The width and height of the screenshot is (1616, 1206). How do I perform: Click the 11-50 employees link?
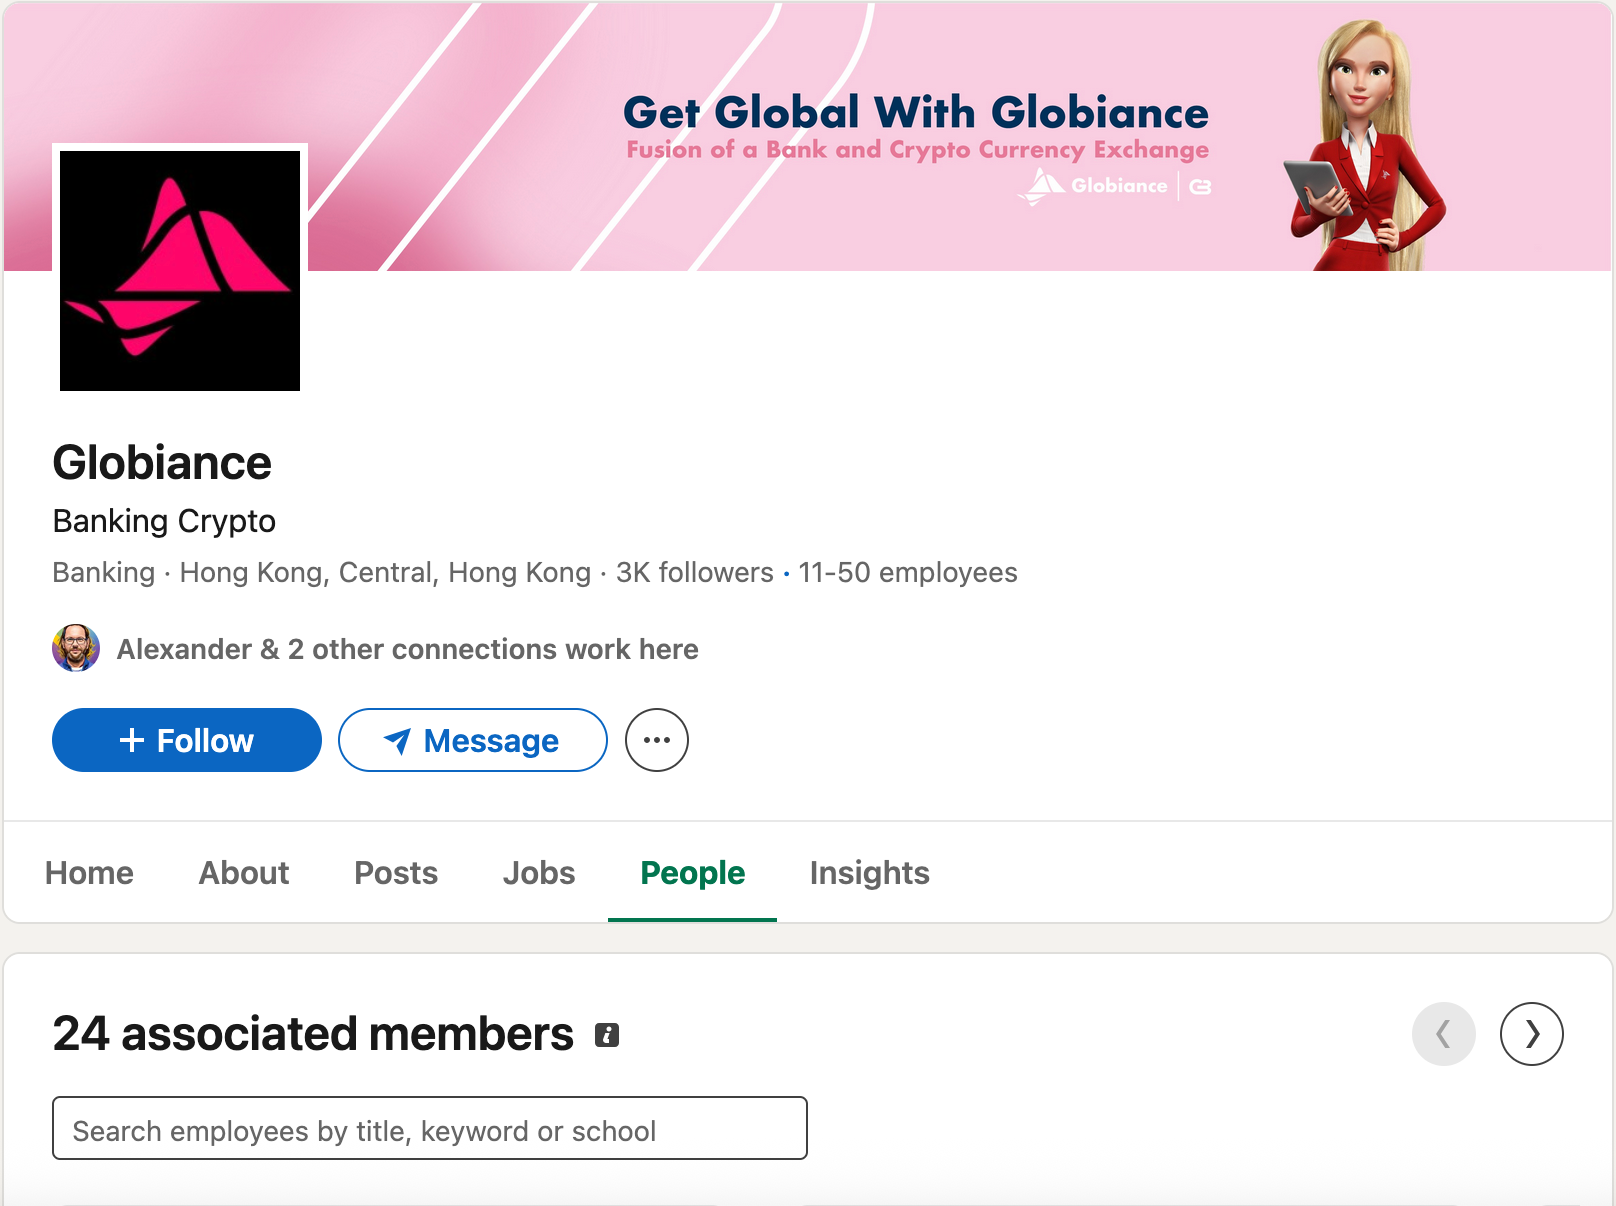pyautogui.click(x=907, y=572)
